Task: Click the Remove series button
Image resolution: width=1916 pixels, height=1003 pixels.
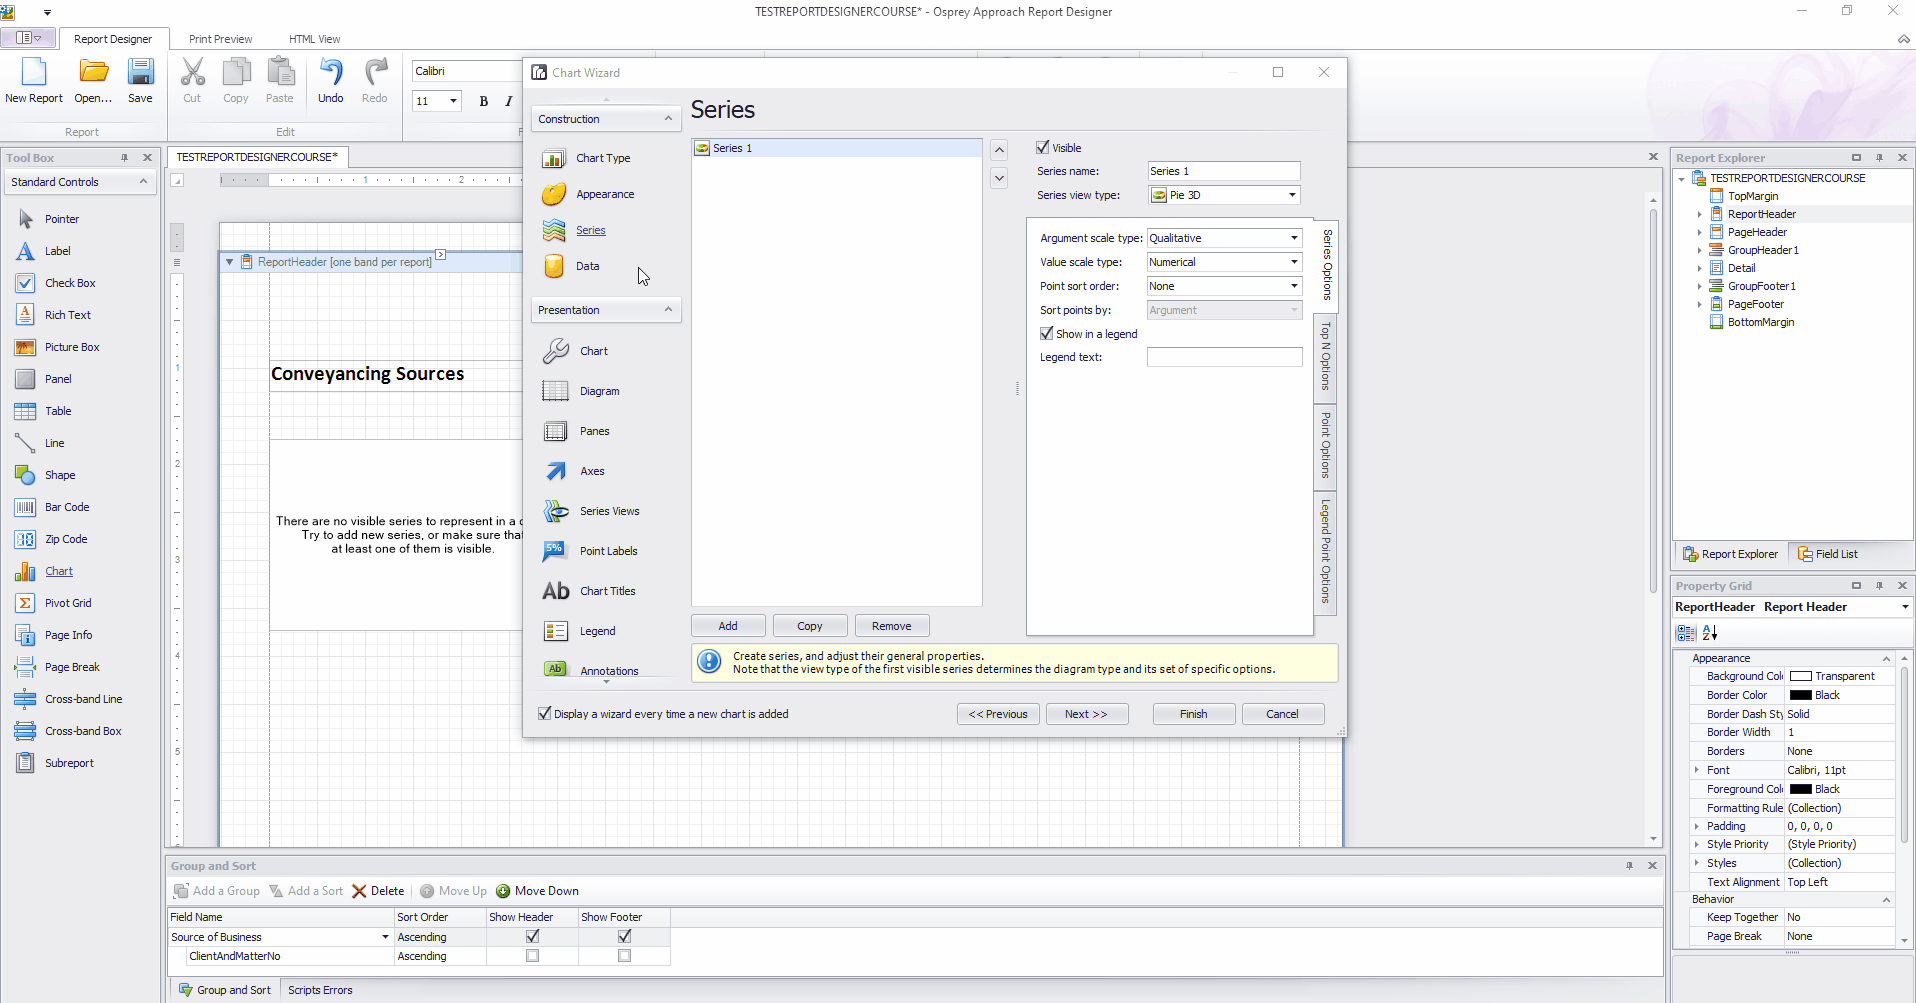Action: tap(892, 626)
